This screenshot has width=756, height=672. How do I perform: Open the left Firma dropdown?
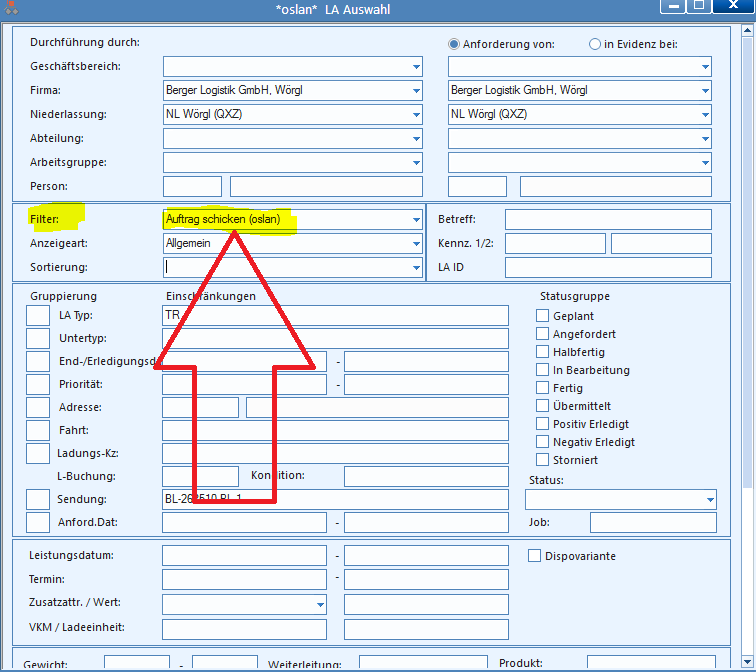tap(416, 91)
